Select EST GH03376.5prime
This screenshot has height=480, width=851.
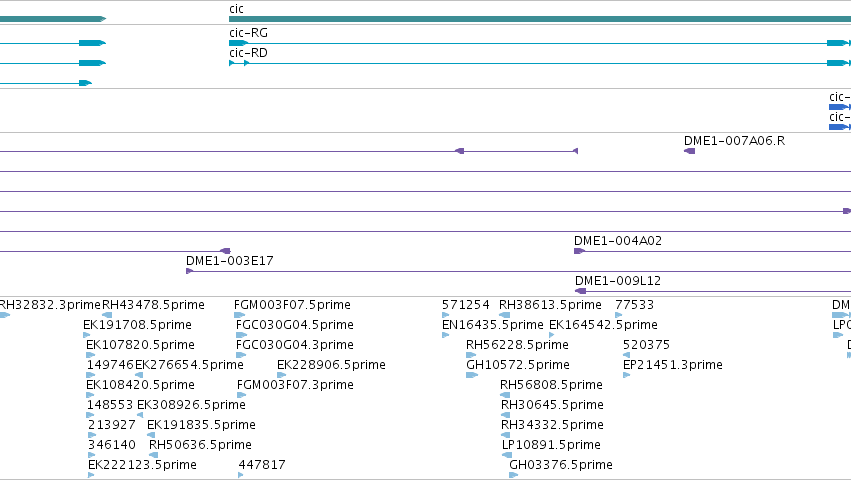coord(561,465)
